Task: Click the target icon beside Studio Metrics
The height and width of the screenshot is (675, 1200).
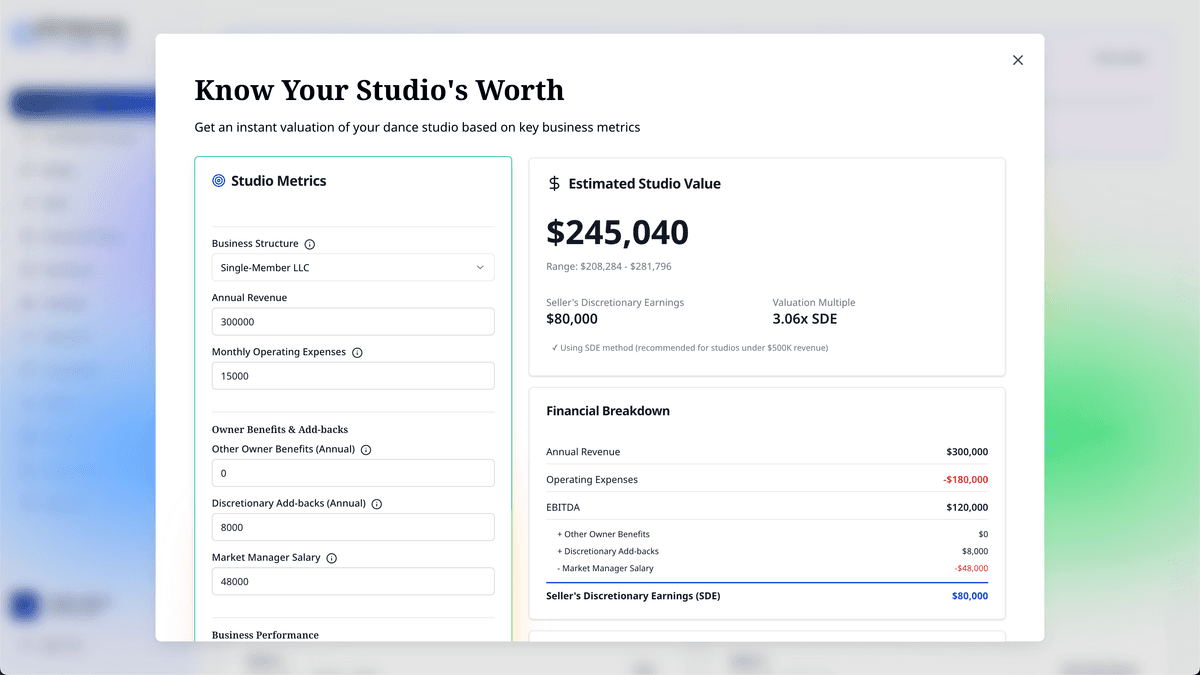Action: pos(218,180)
